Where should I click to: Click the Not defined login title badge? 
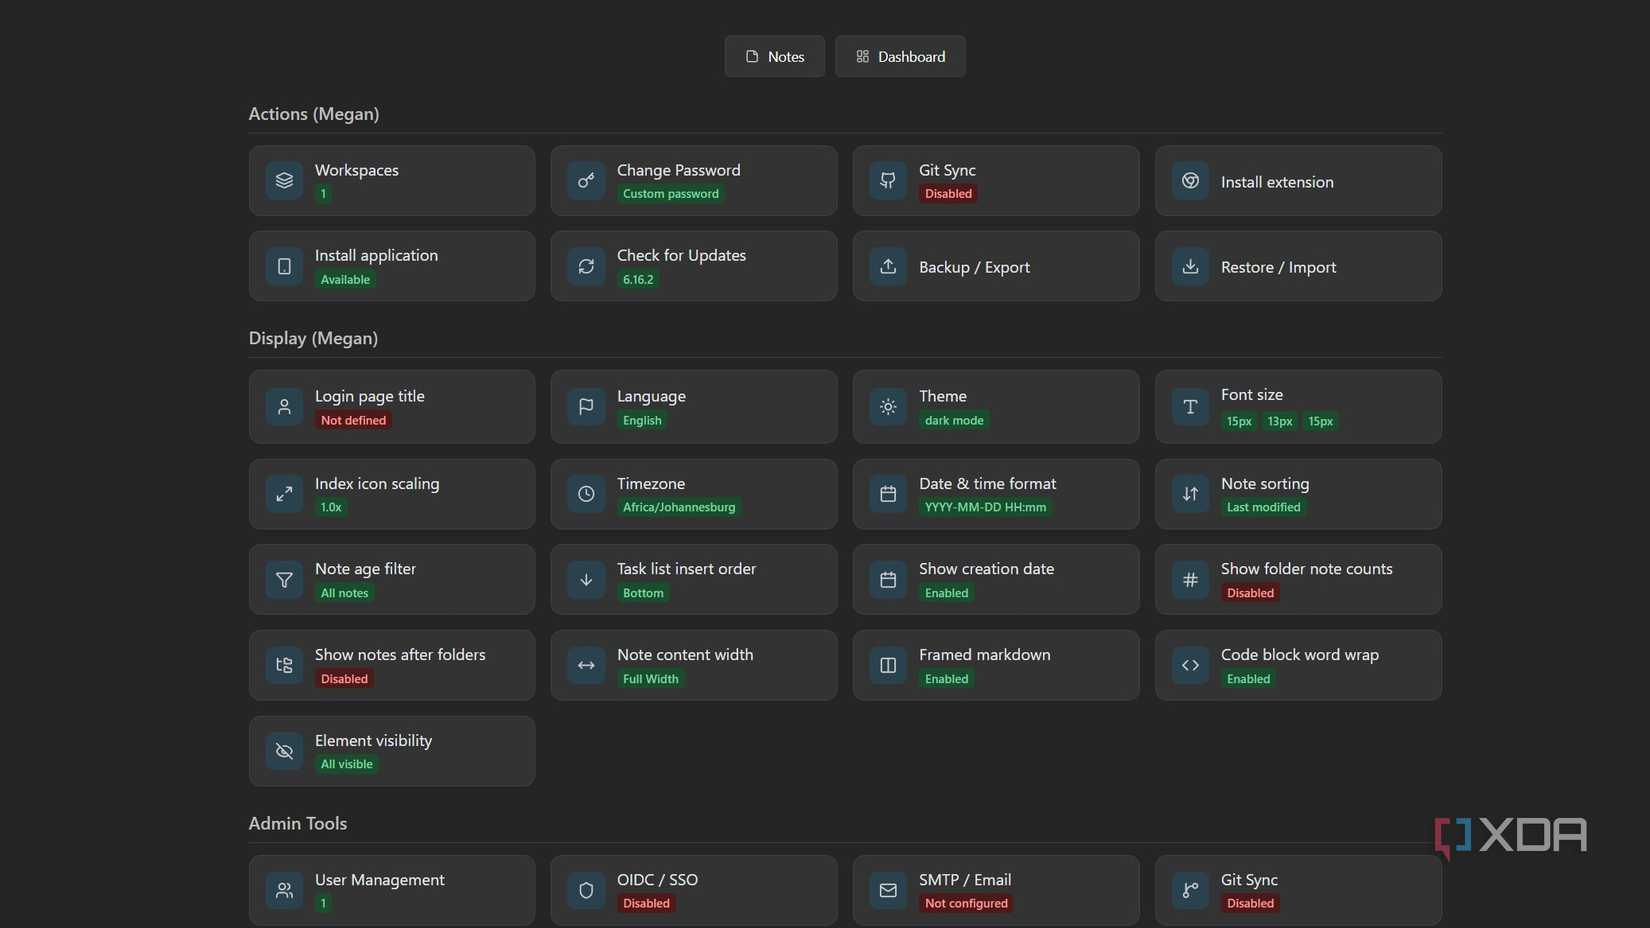[x=353, y=420]
